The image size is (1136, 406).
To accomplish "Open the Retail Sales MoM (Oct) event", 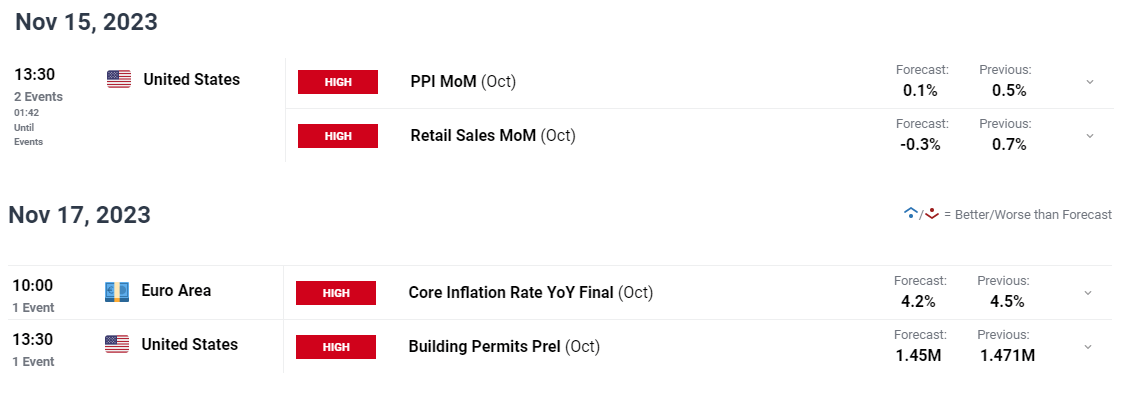I will click(x=493, y=136).
